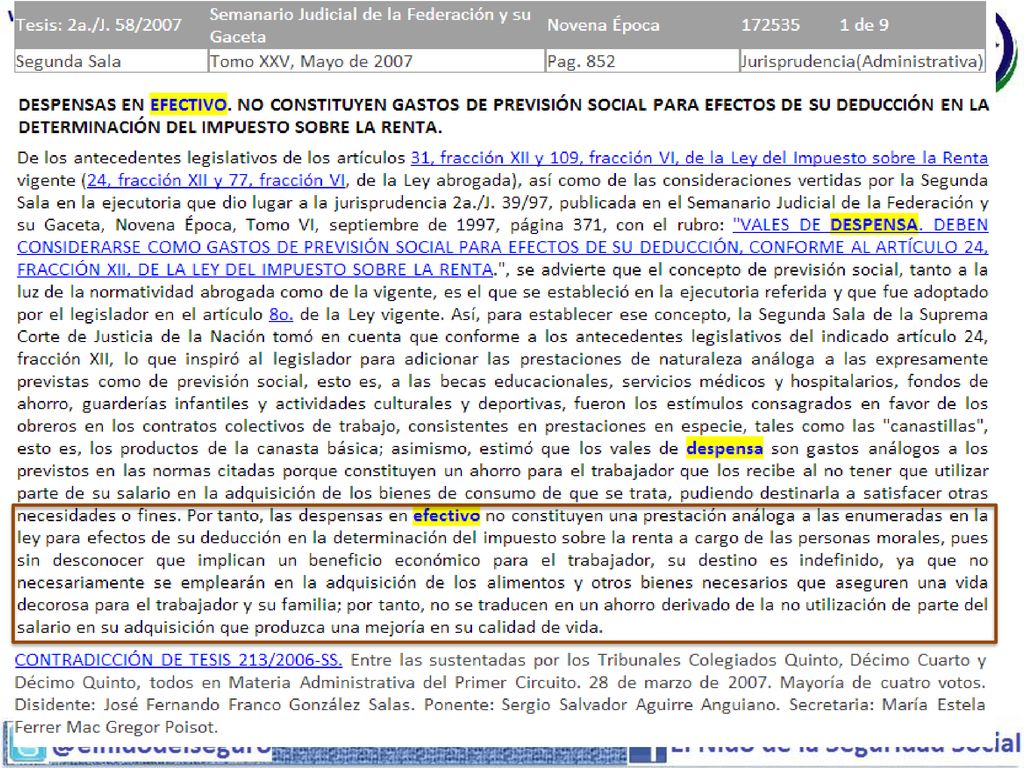Open 'CONTRADICCIÓN DE TESIS 213/2006-SS.' link
The image size is (1024, 768).
coord(178,660)
